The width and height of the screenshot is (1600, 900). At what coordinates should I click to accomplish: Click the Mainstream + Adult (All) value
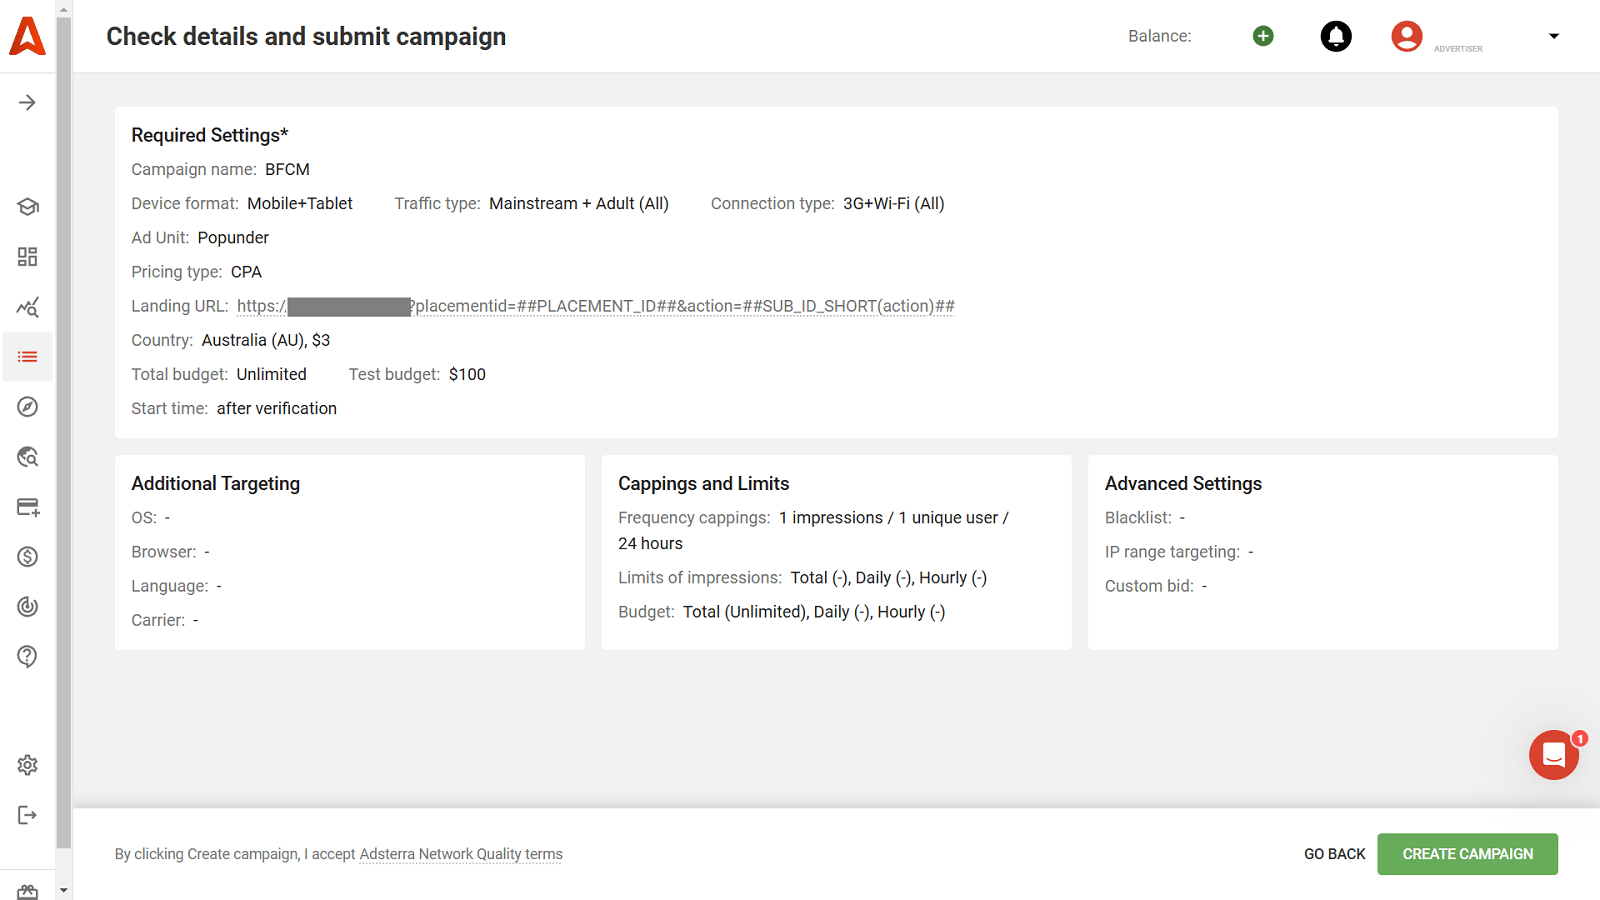click(579, 203)
